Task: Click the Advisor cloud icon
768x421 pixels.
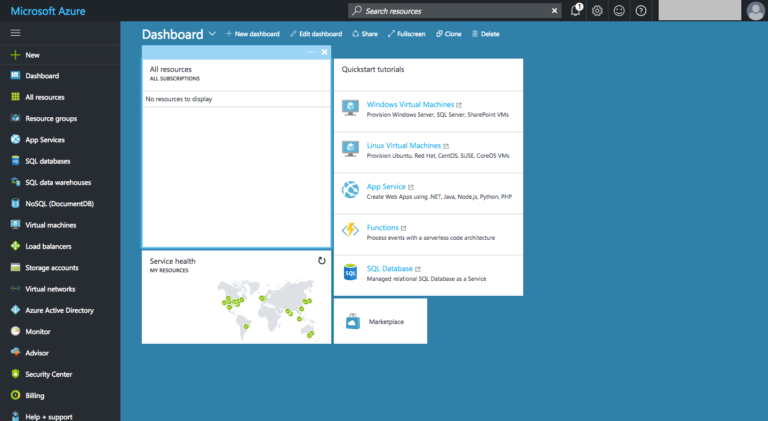Action: click(x=16, y=352)
